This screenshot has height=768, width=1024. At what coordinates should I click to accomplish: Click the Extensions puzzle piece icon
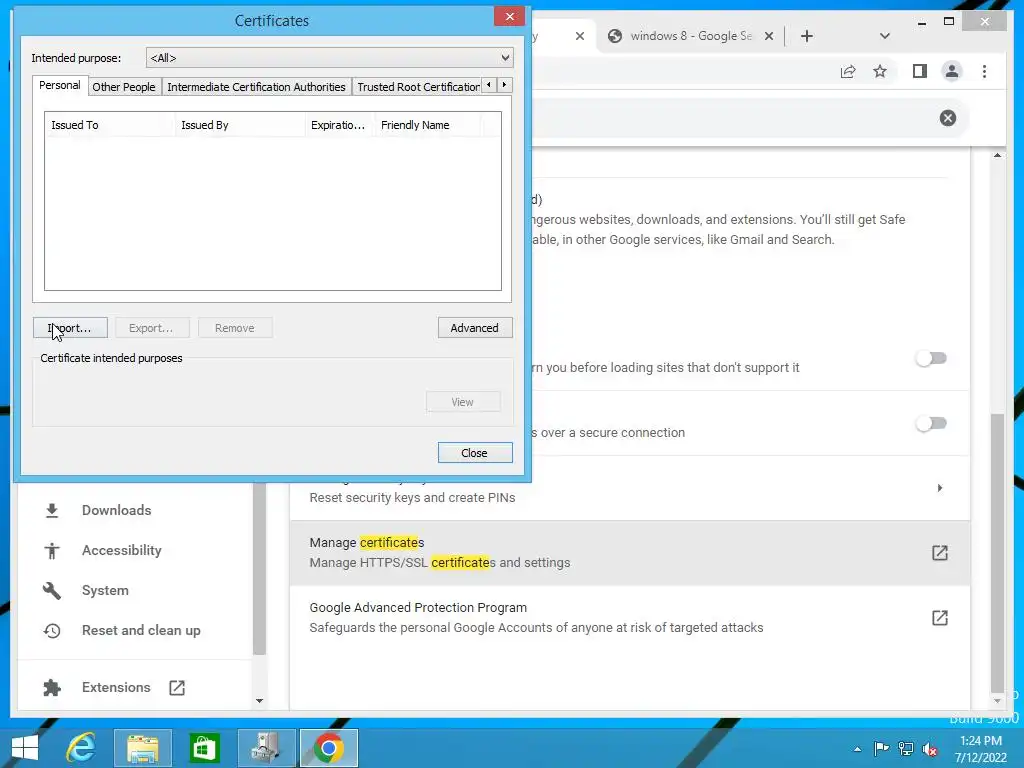click(x=52, y=688)
